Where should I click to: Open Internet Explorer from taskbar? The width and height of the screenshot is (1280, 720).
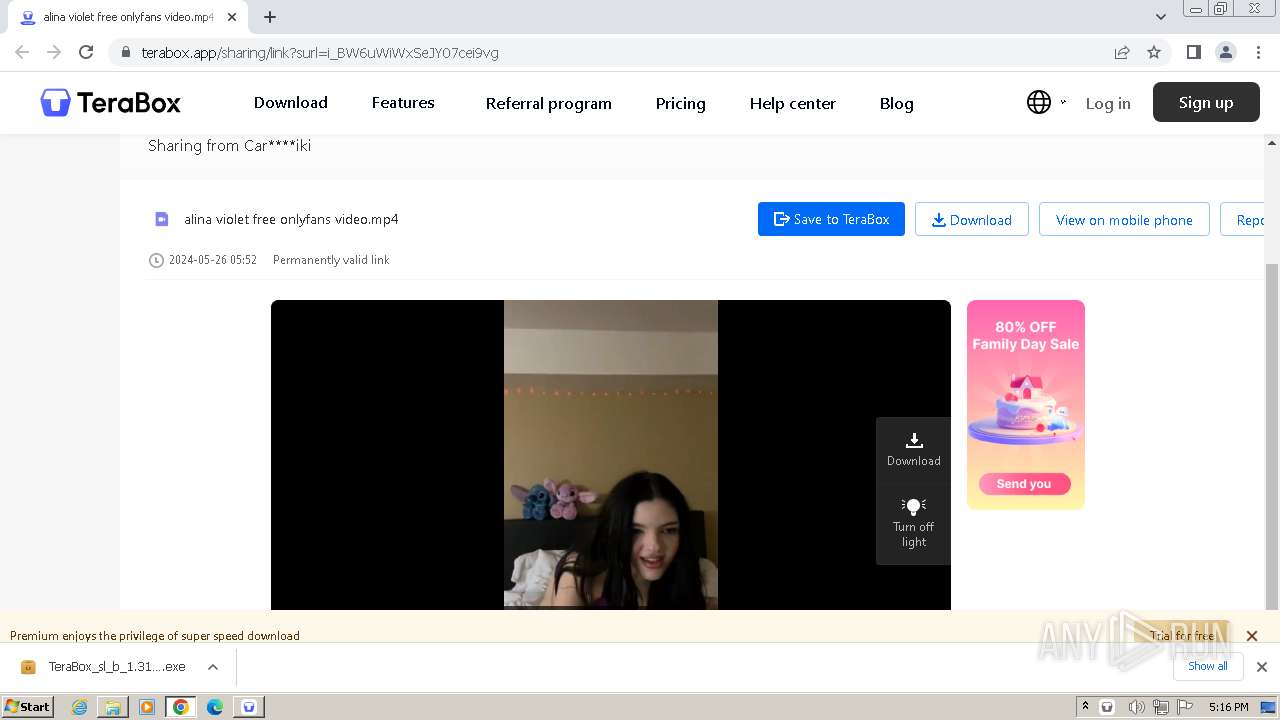click(79, 707)
